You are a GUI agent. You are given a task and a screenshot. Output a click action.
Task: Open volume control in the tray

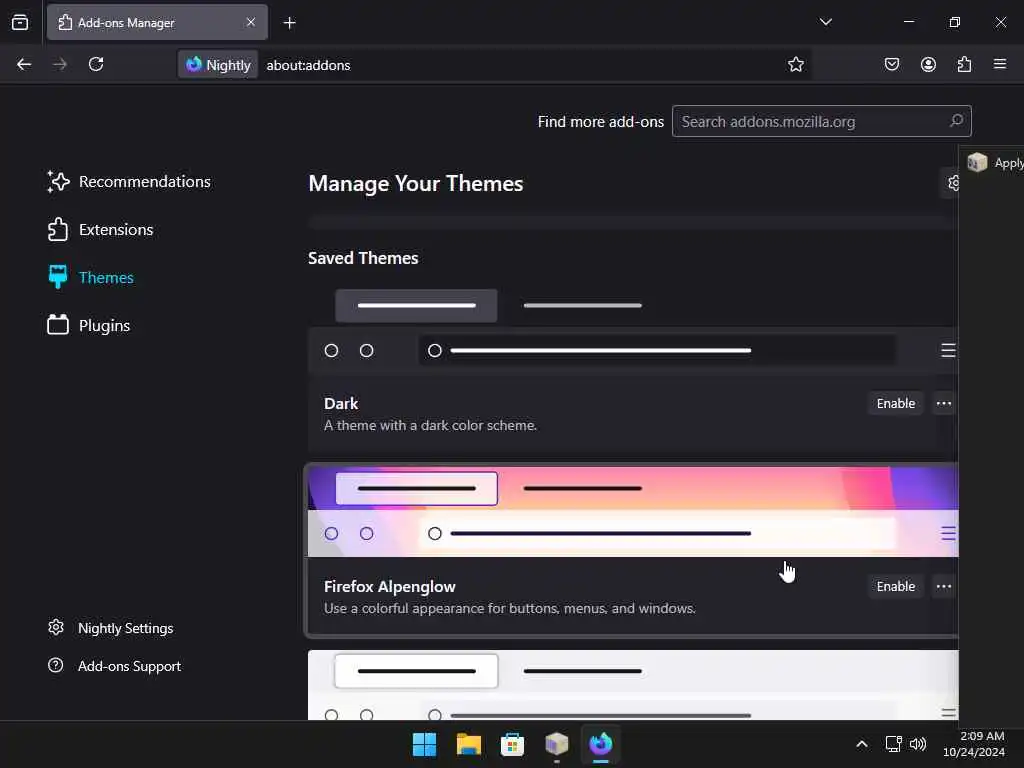pyautogui.click(x=918, y=744)
